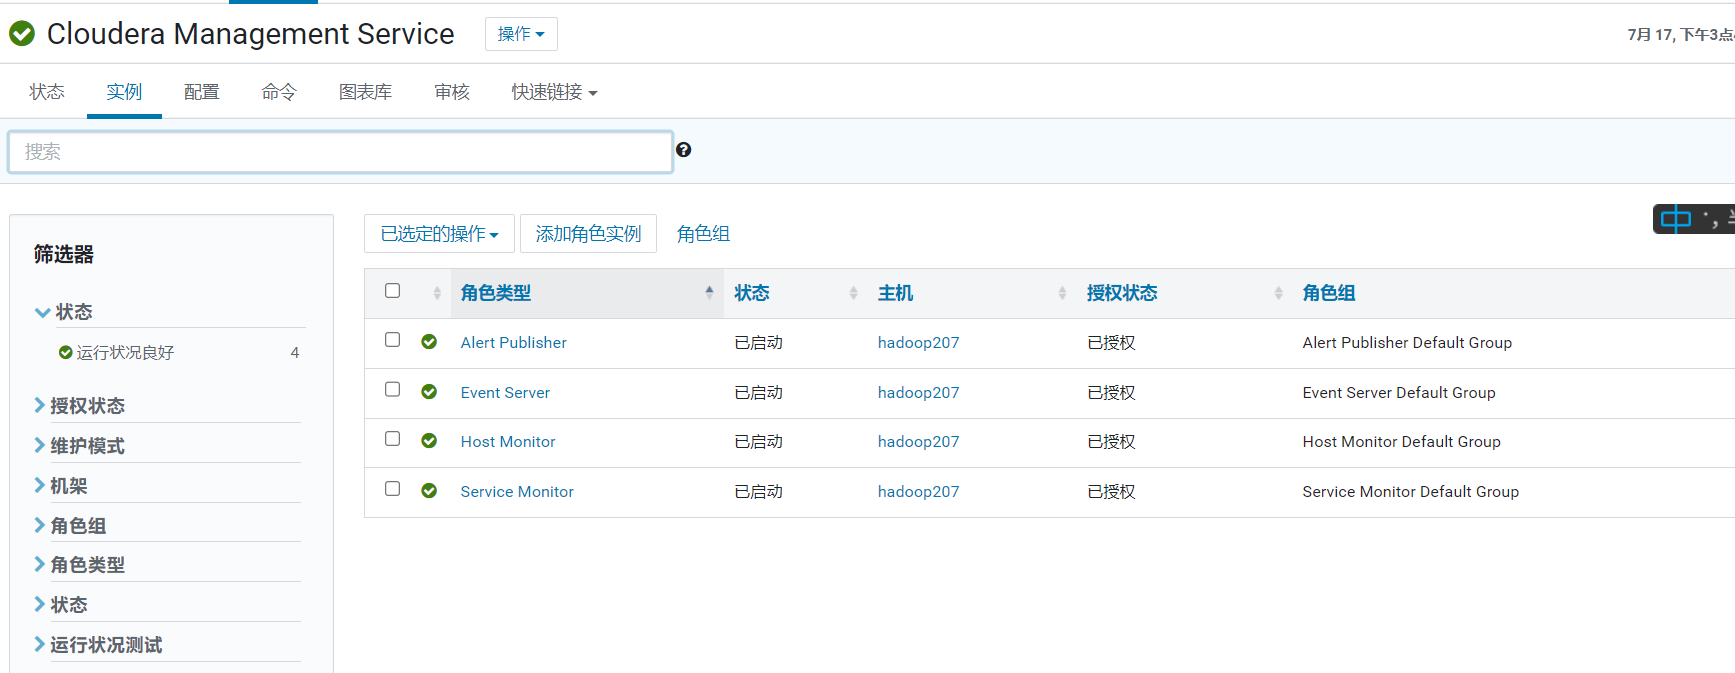Image resolution: width=1735 pixels, height=673 pixels.
Task: Open the Host Monitor role link
Action: (x=508, y=441)
